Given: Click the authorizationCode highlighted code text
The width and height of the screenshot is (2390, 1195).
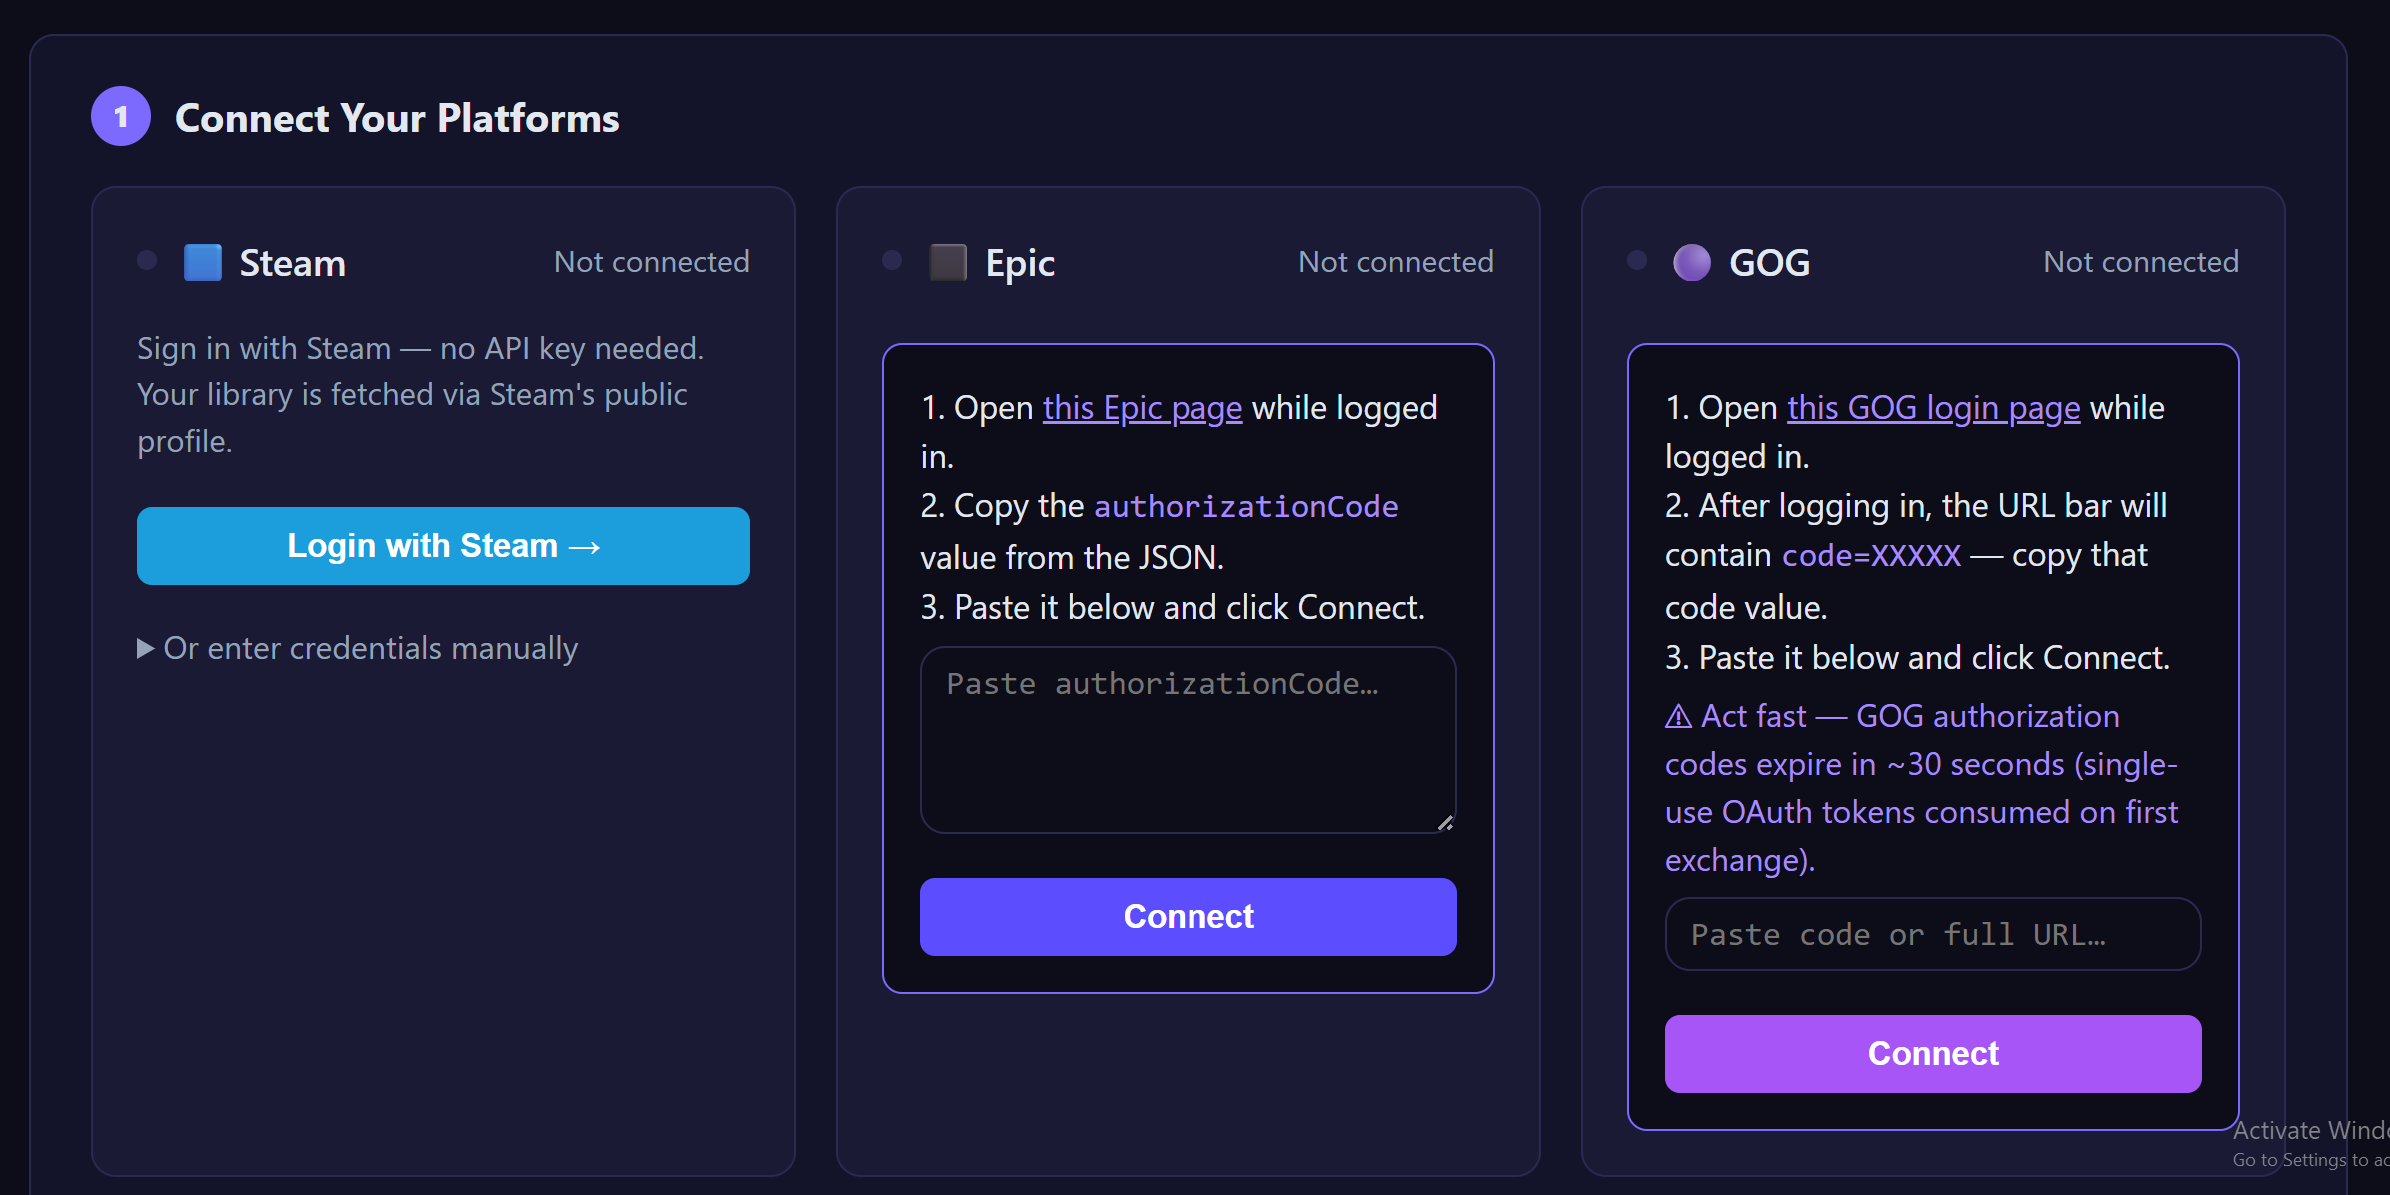Looking at the screenshot, I should (1246, 507).
